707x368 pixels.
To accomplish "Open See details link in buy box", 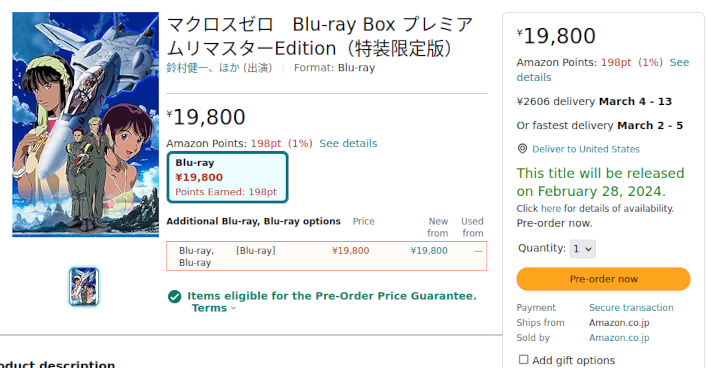I will click(x=603, y=70).
